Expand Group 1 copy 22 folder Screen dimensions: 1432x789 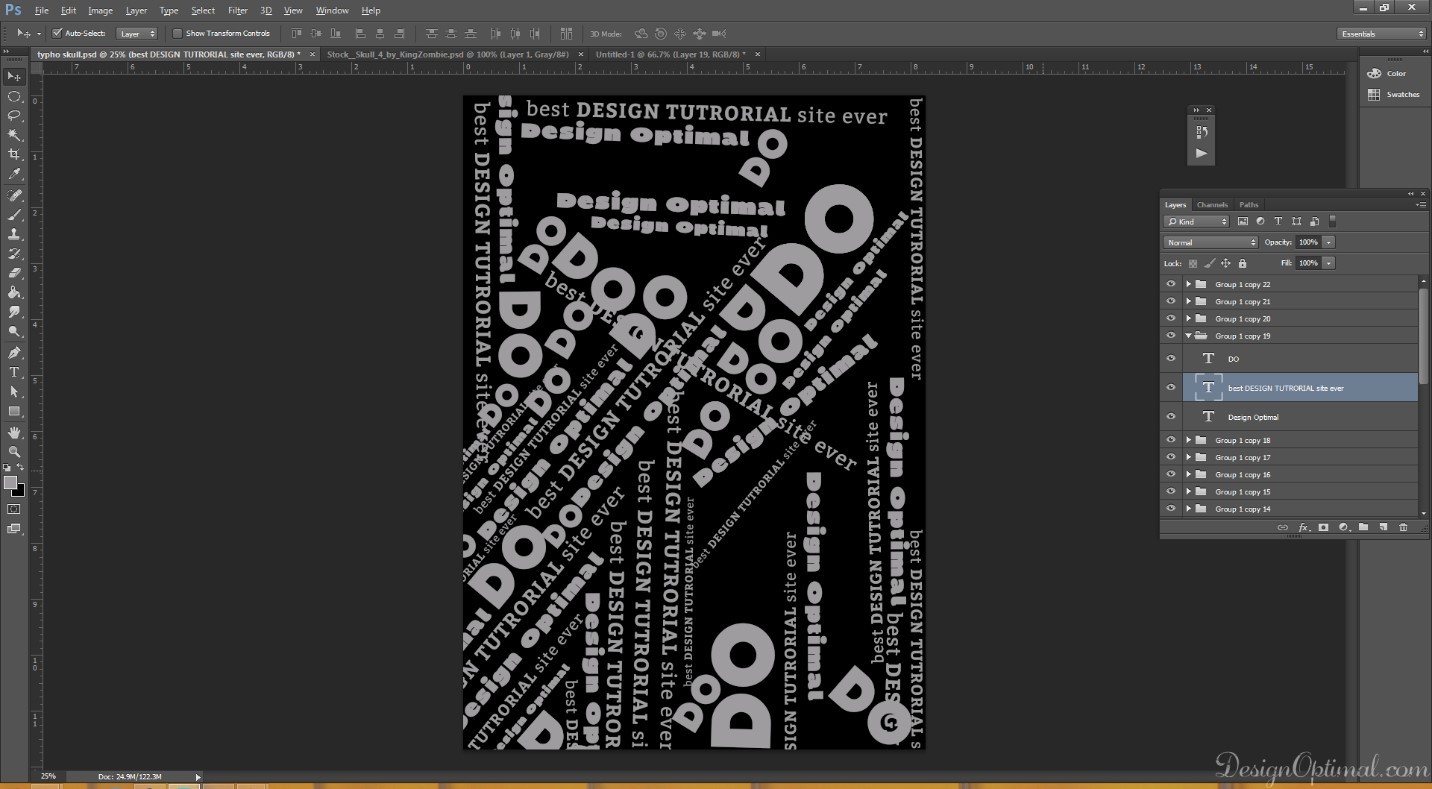(x=1188, y=284)
